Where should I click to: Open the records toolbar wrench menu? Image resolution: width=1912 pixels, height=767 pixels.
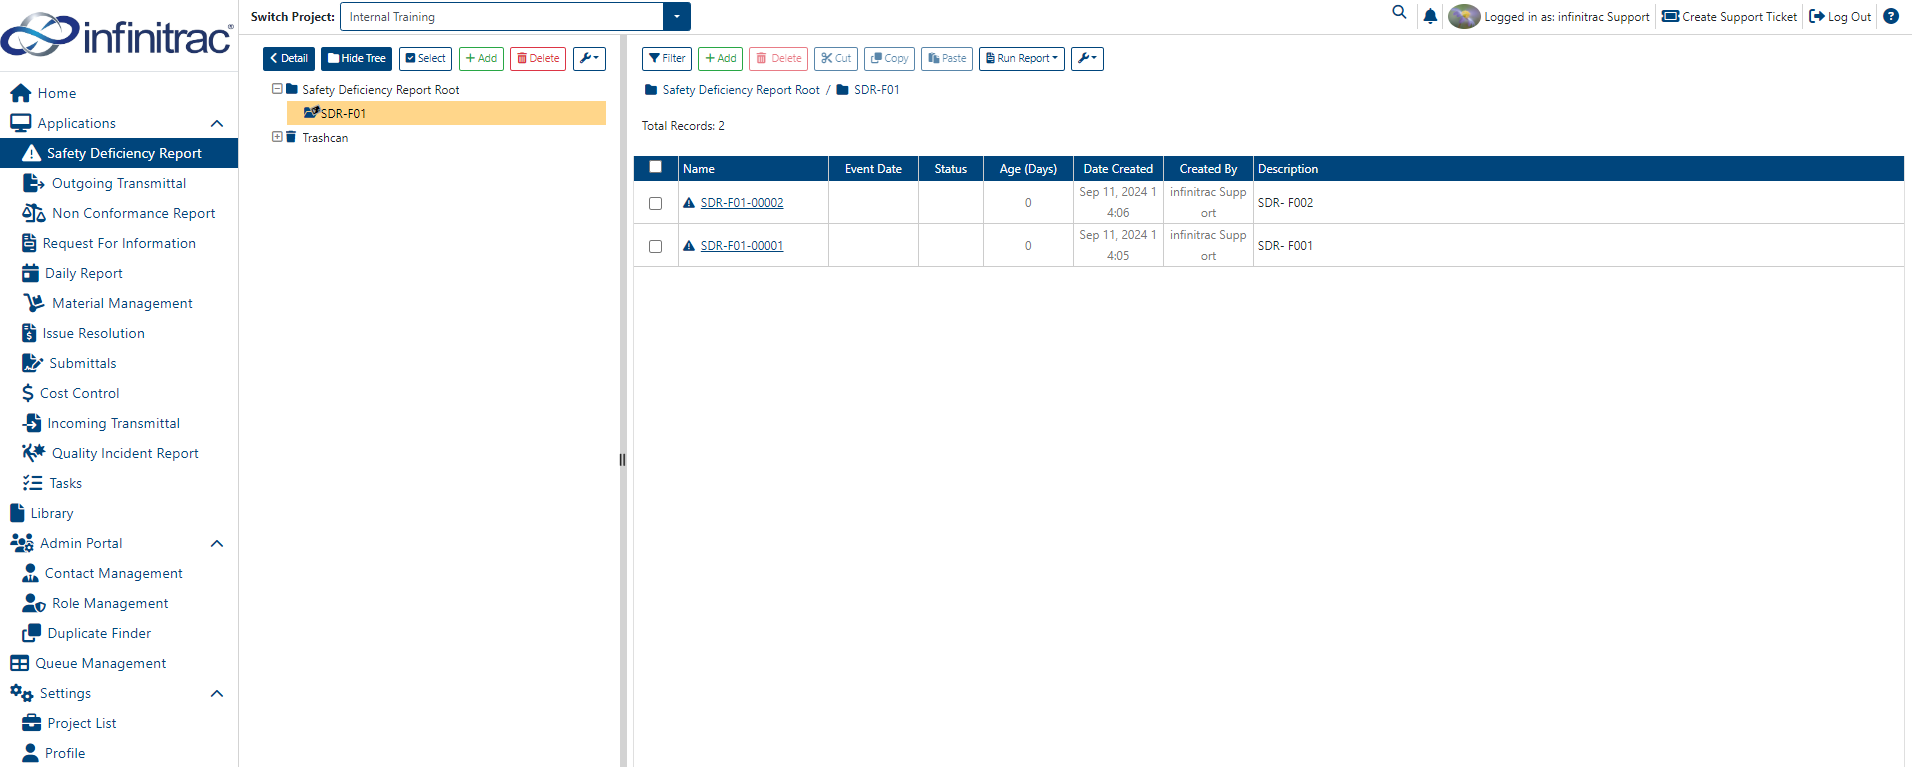coord(1087,58)
